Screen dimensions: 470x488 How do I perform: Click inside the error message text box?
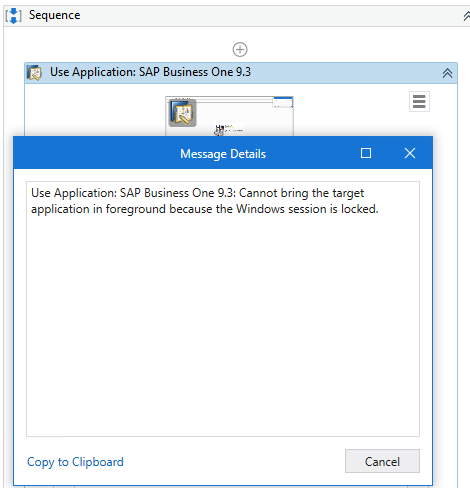pos(223,309)
